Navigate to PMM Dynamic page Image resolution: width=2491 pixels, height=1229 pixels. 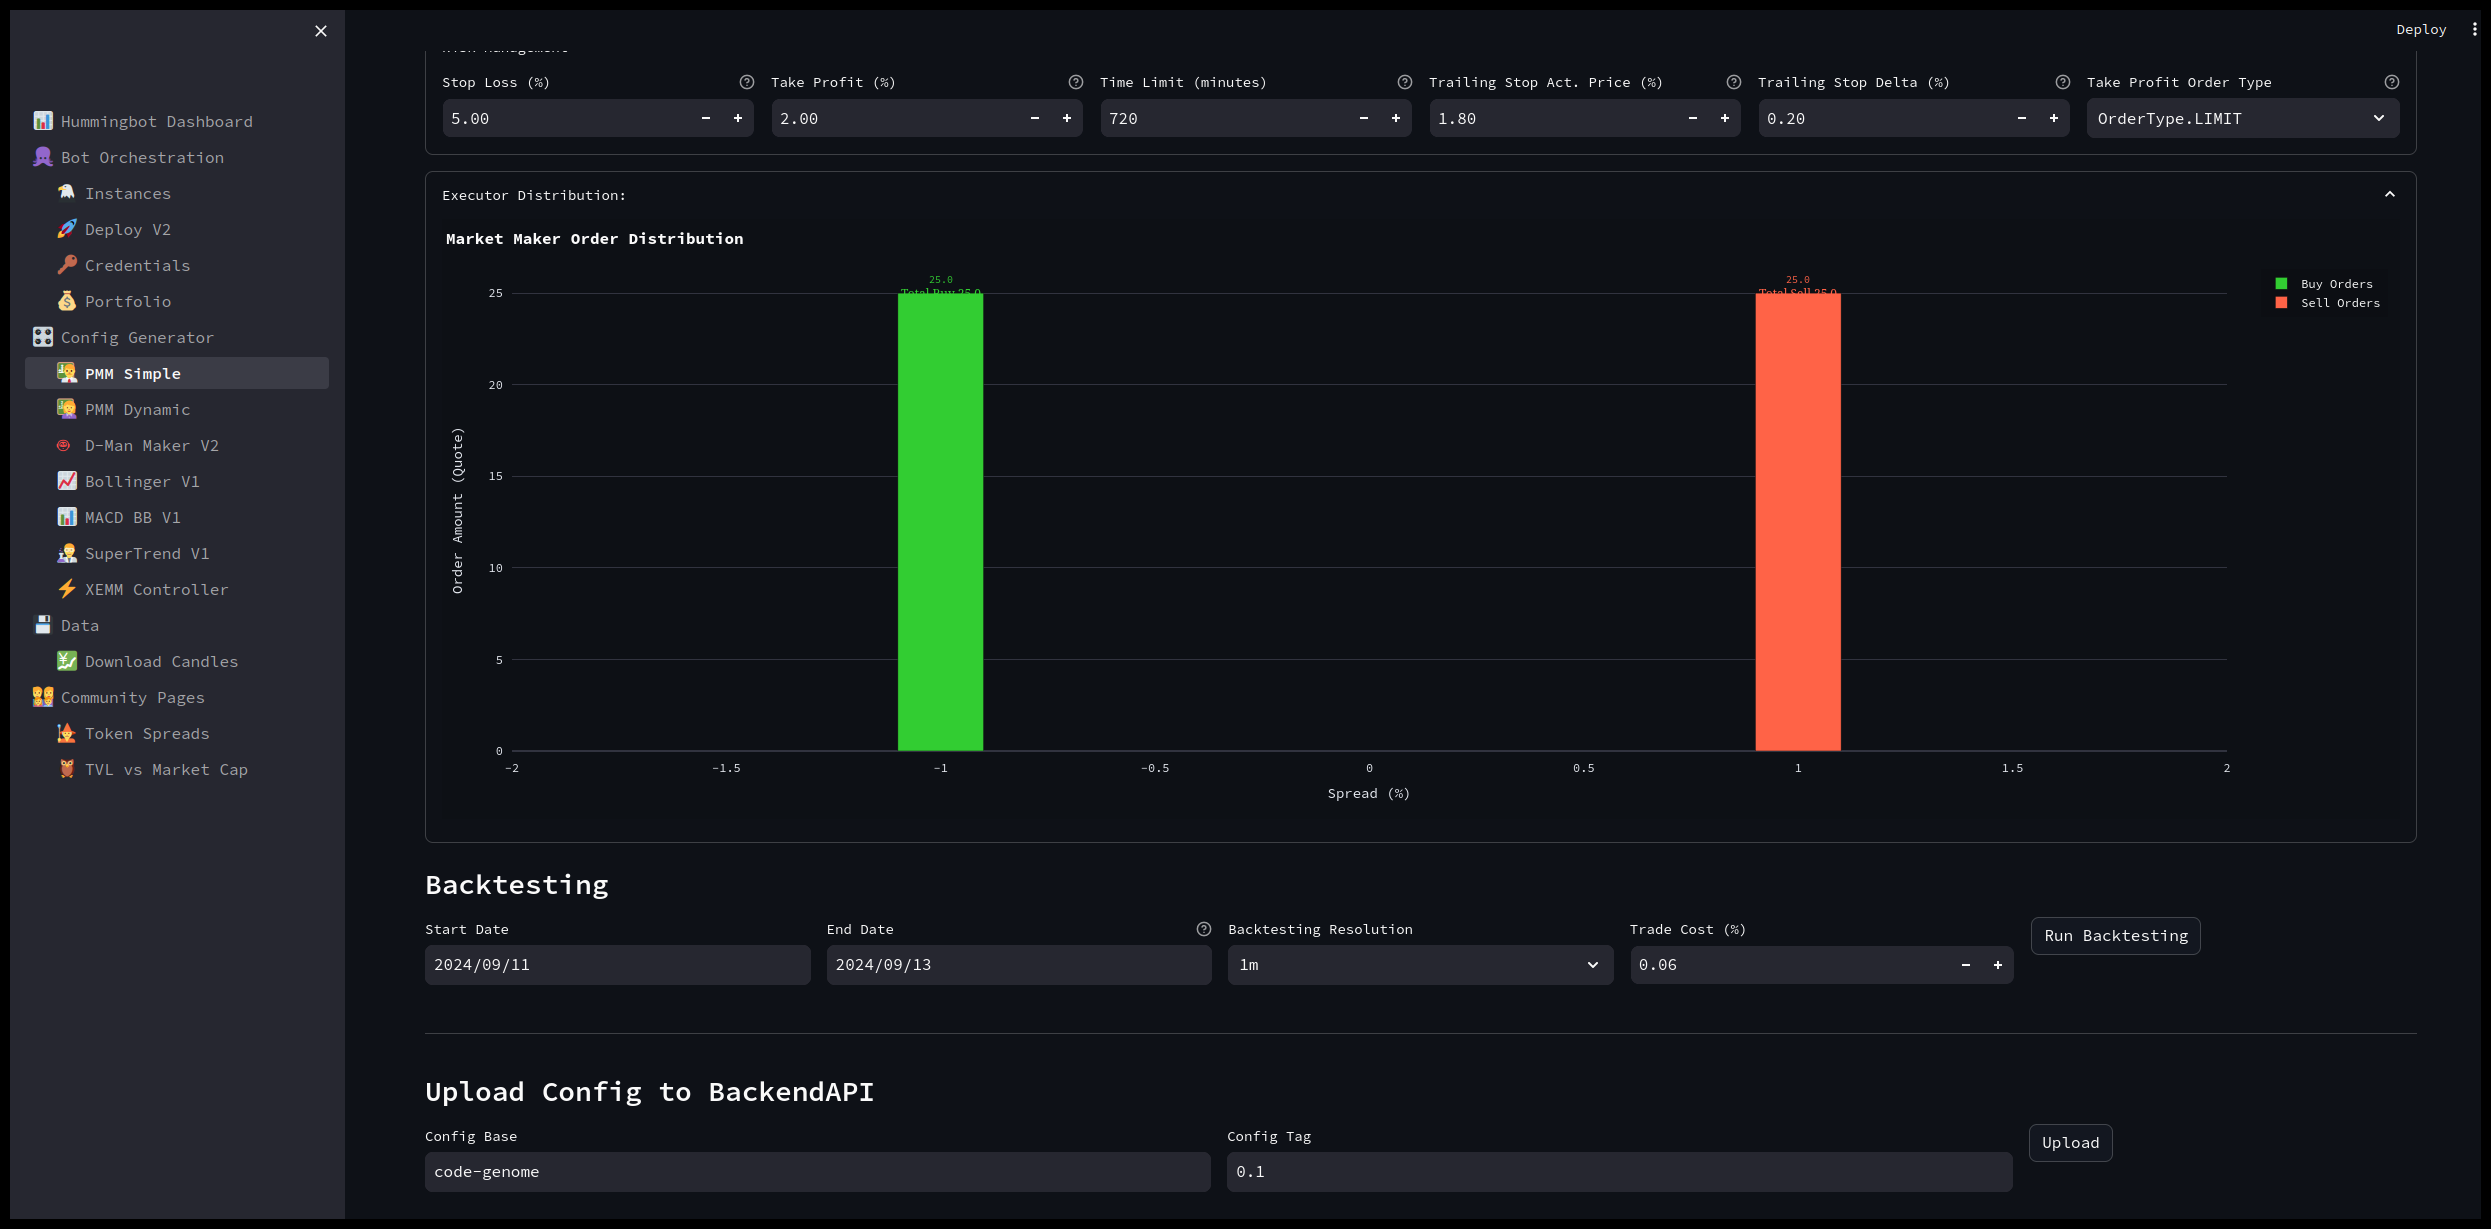pos(137,409)
